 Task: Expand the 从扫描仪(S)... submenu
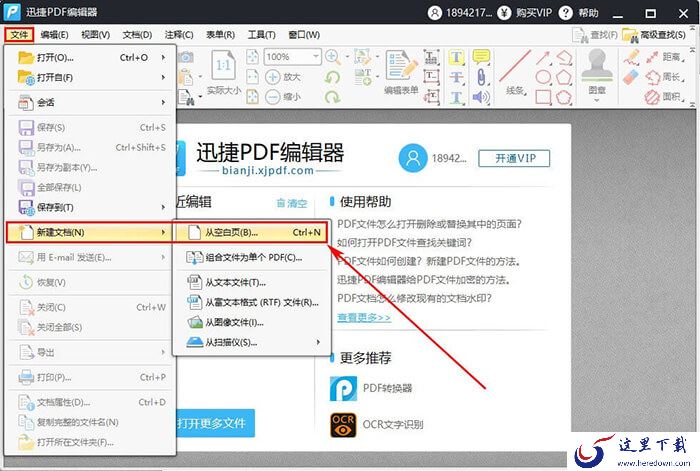[252, 342]
